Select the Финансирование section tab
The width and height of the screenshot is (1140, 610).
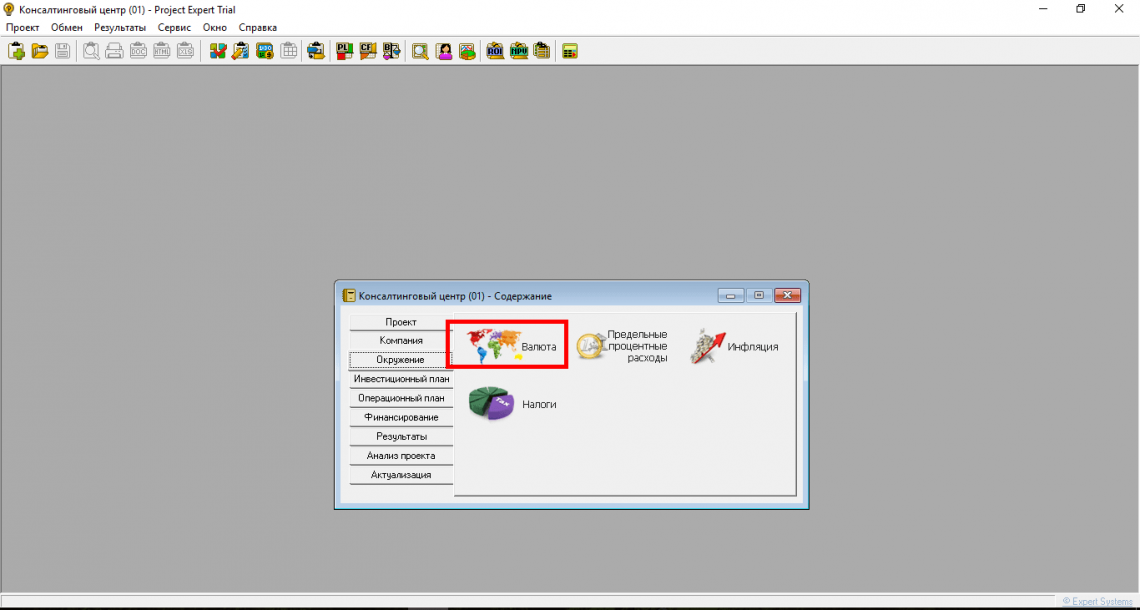tap(401, 417)
